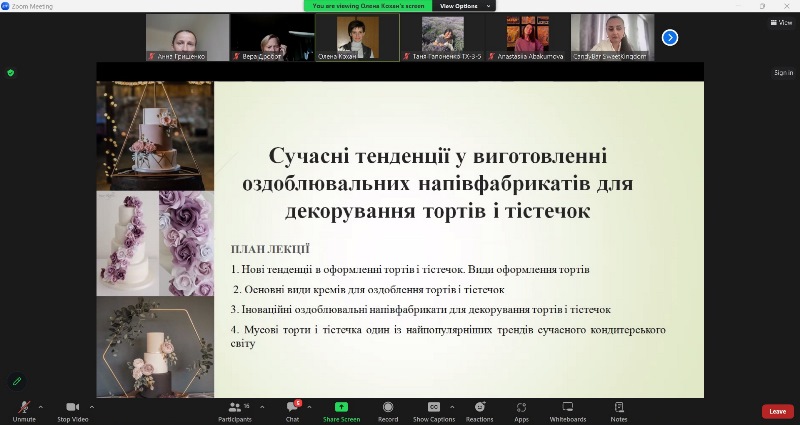Open the Chat panel

[293, 411]
